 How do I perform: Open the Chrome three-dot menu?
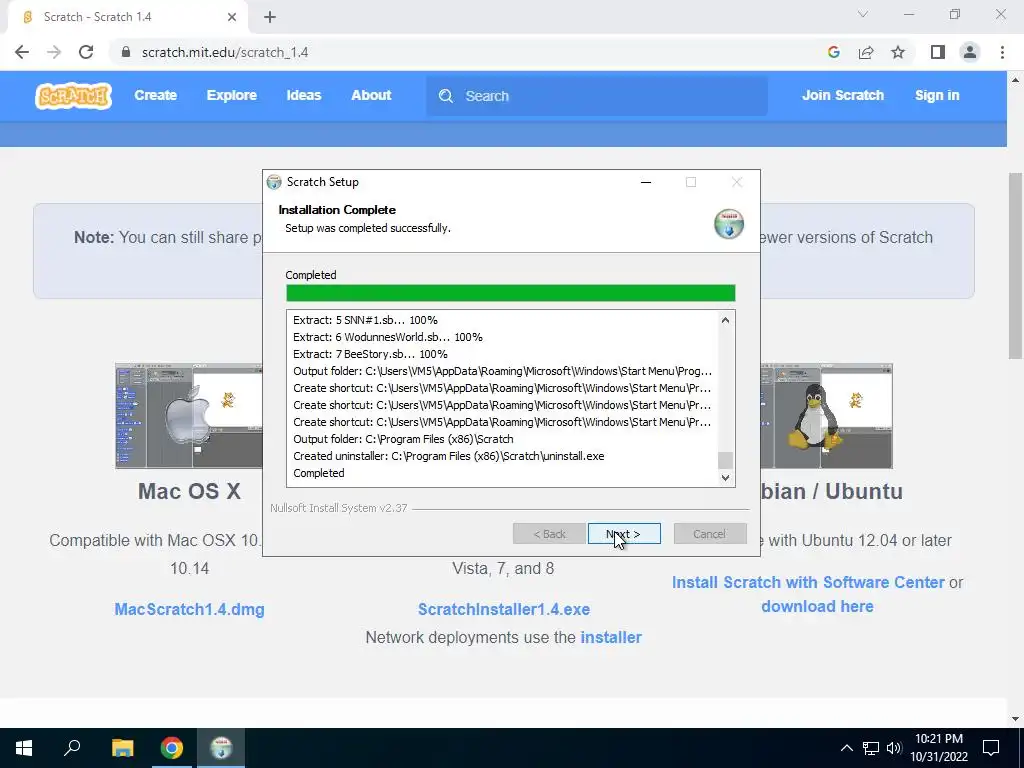[1002, 52]
